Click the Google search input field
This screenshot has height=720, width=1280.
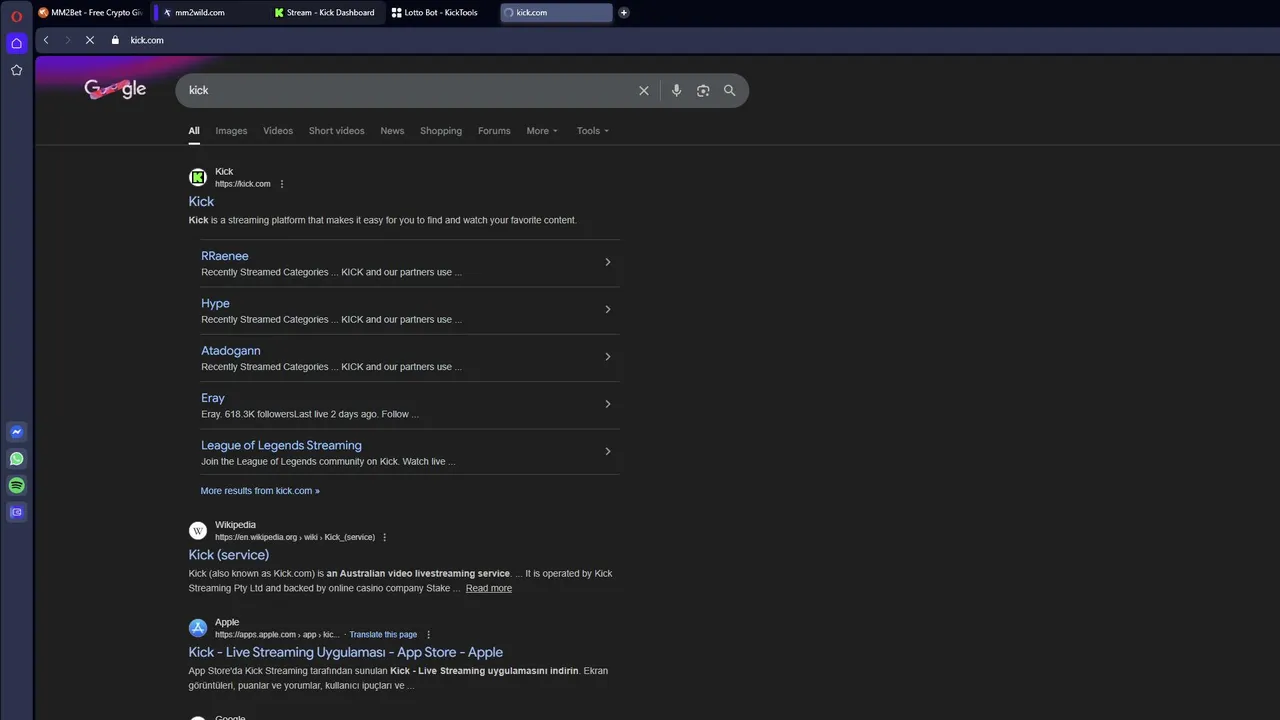tap(410, 90)
